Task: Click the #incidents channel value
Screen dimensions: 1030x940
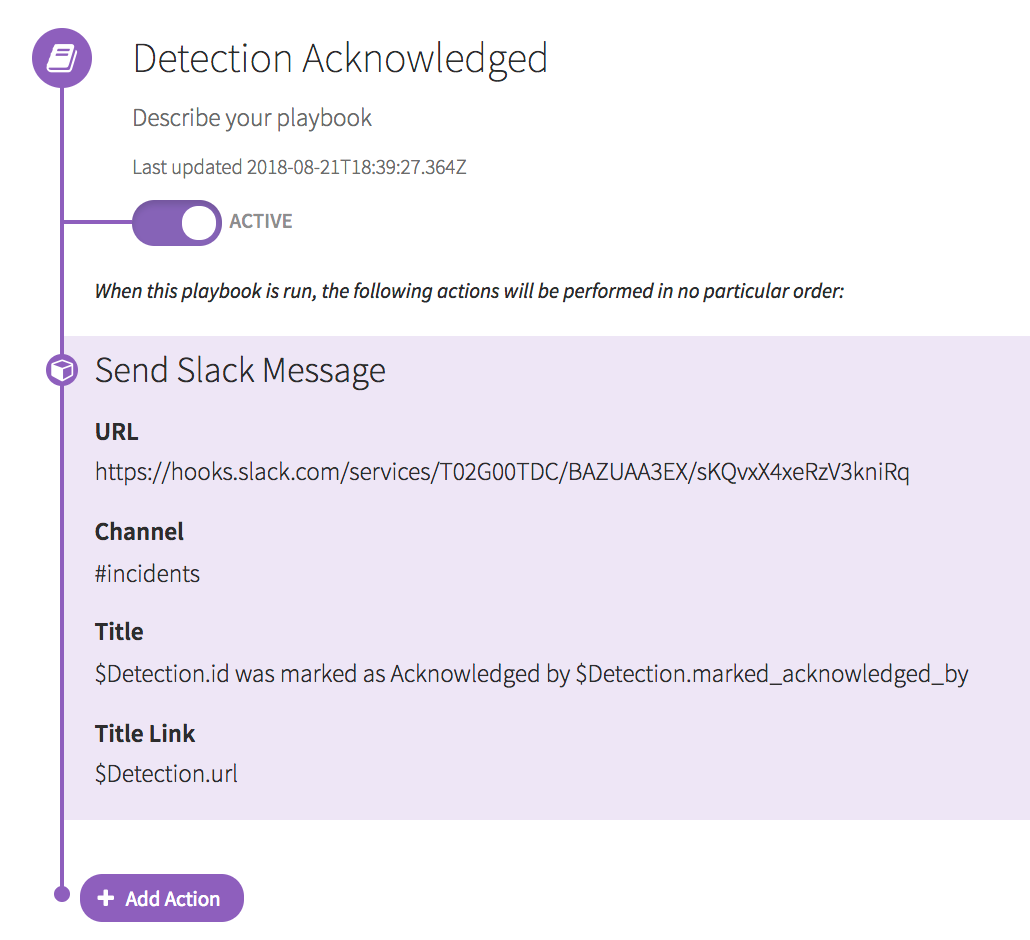Action: click(147, 574)
